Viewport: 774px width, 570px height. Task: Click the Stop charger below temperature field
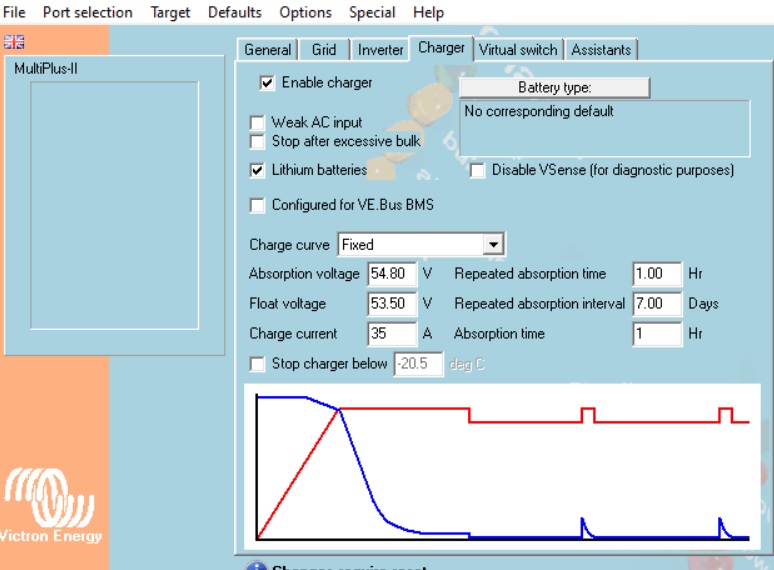point(418,364)
